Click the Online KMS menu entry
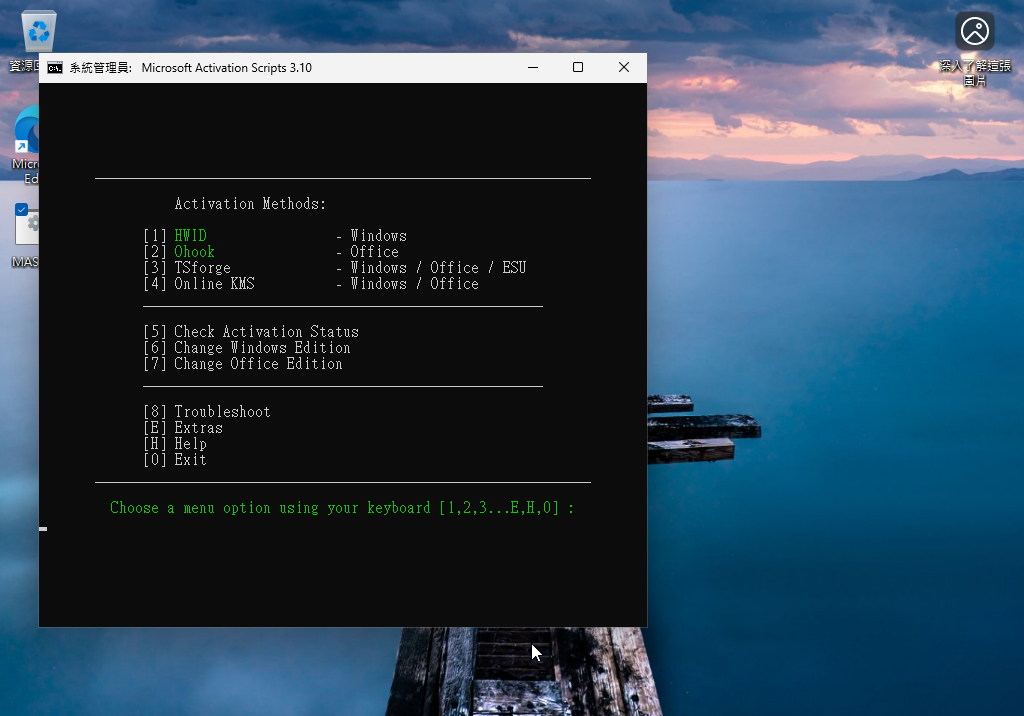 [214, 284]
